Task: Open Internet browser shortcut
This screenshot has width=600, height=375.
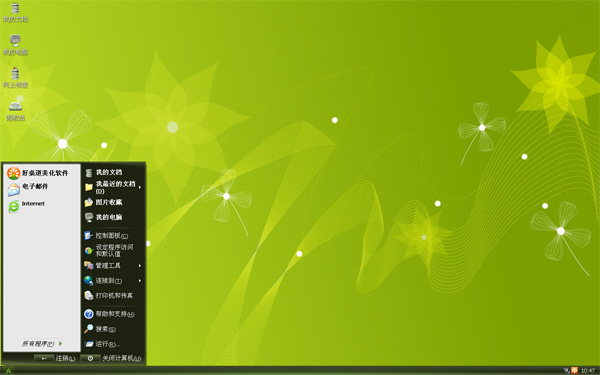Action: point(26,205)
